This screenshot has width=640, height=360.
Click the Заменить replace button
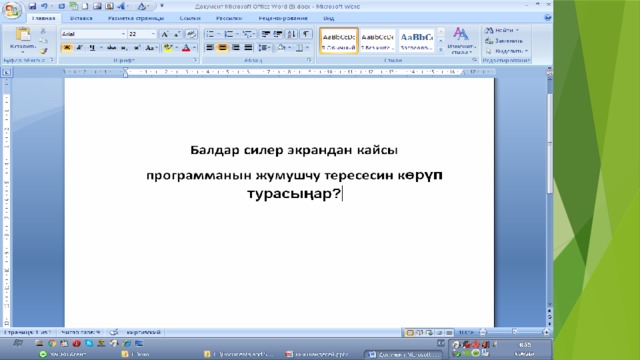(504, 41)
